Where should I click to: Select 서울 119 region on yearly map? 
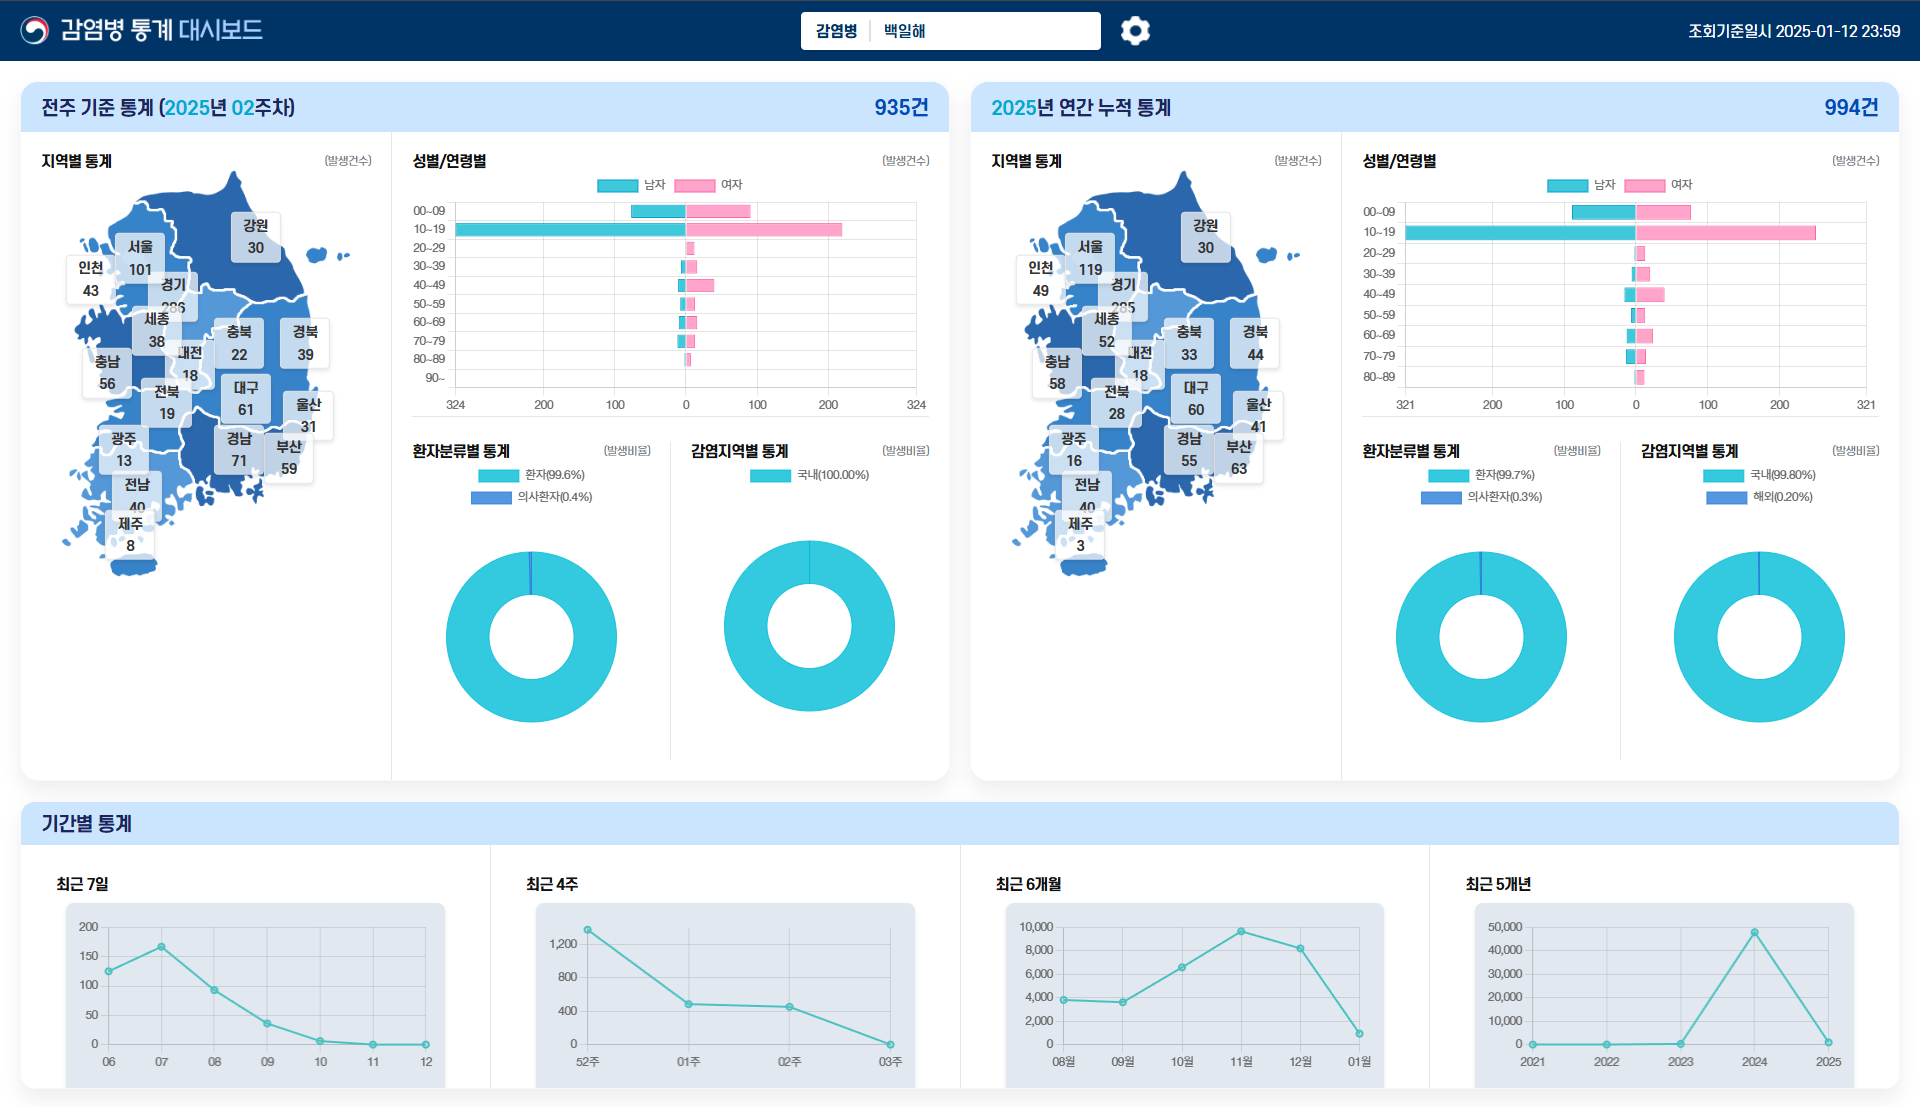(x=1090, y=258)
